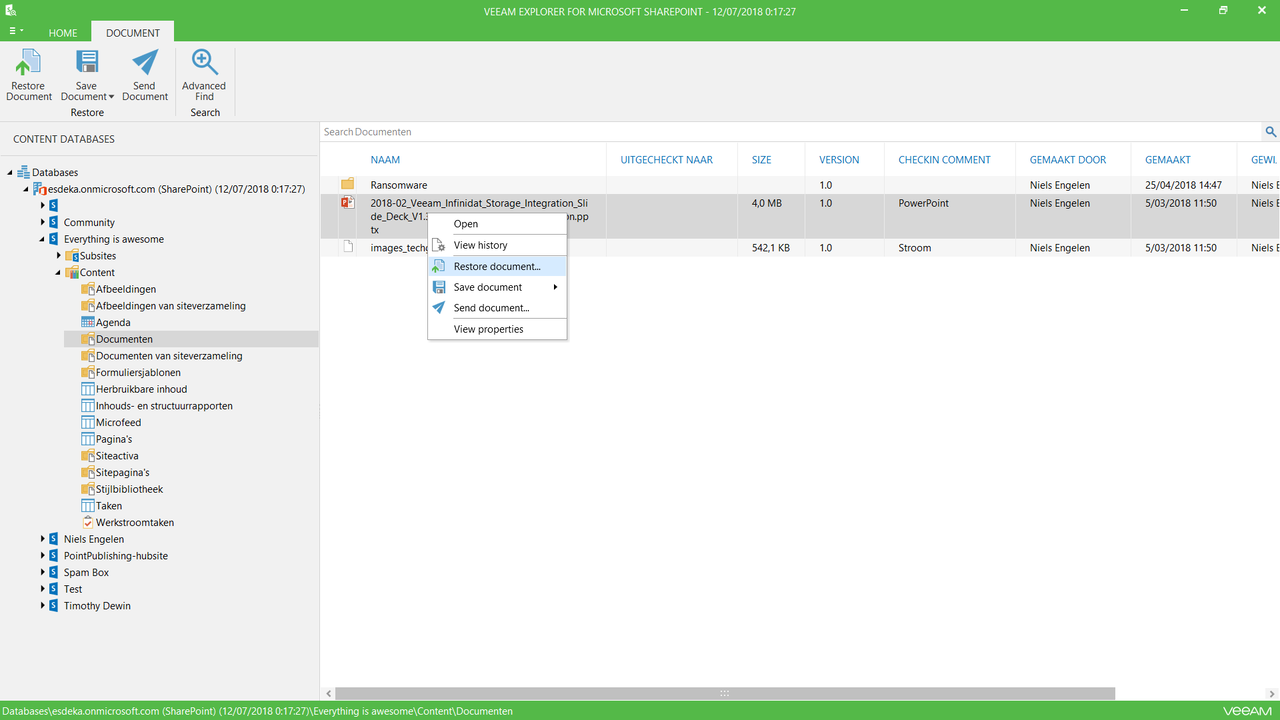This screenshot has width=1280, height=720.
Task: Collapse the Everything is awesome node
Action: (43, 239)
